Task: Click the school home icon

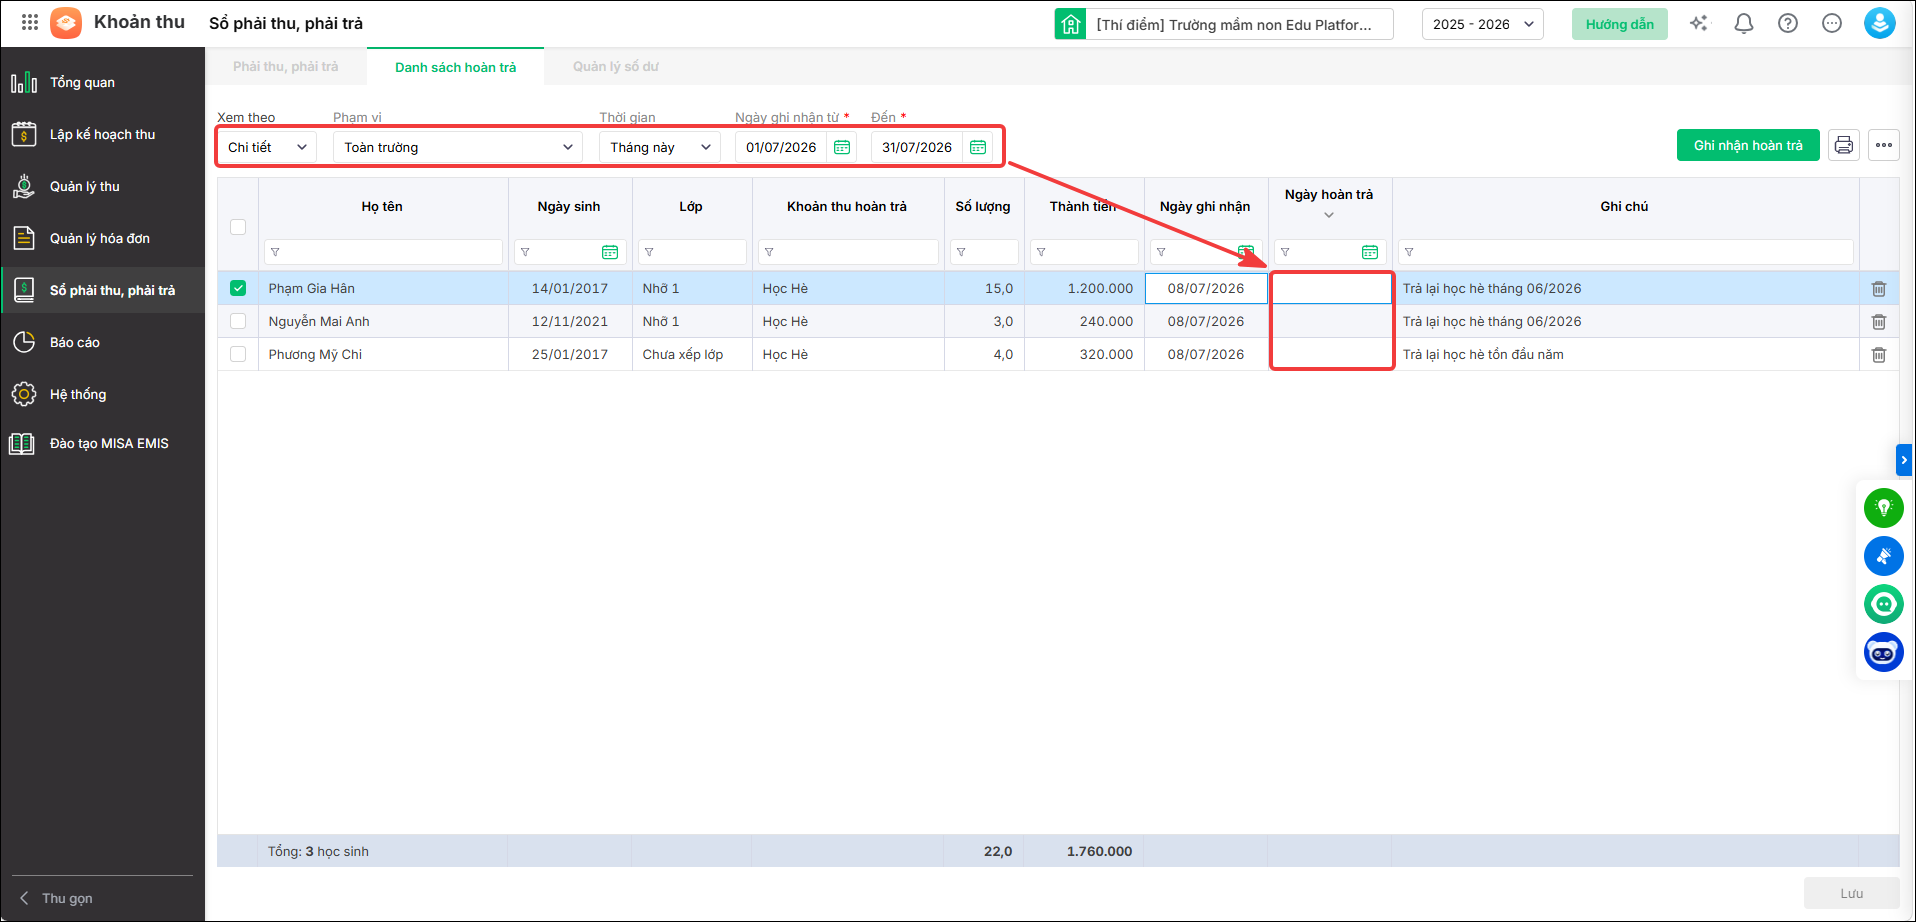Action: [1071, 24]
